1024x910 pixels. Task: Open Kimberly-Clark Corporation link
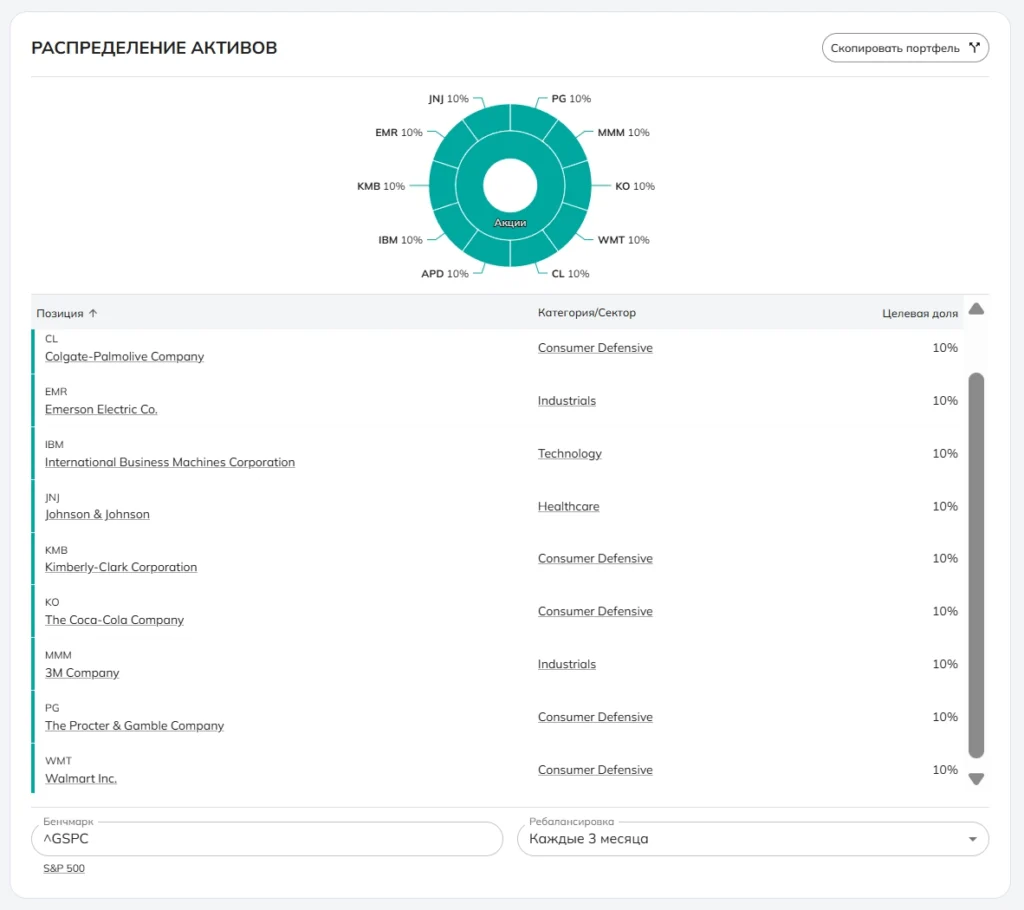[x=121, y=567]
